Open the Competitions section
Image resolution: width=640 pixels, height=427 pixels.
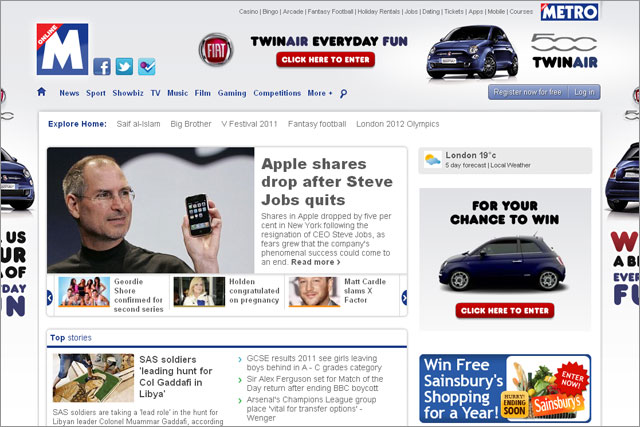pos(277,93)
